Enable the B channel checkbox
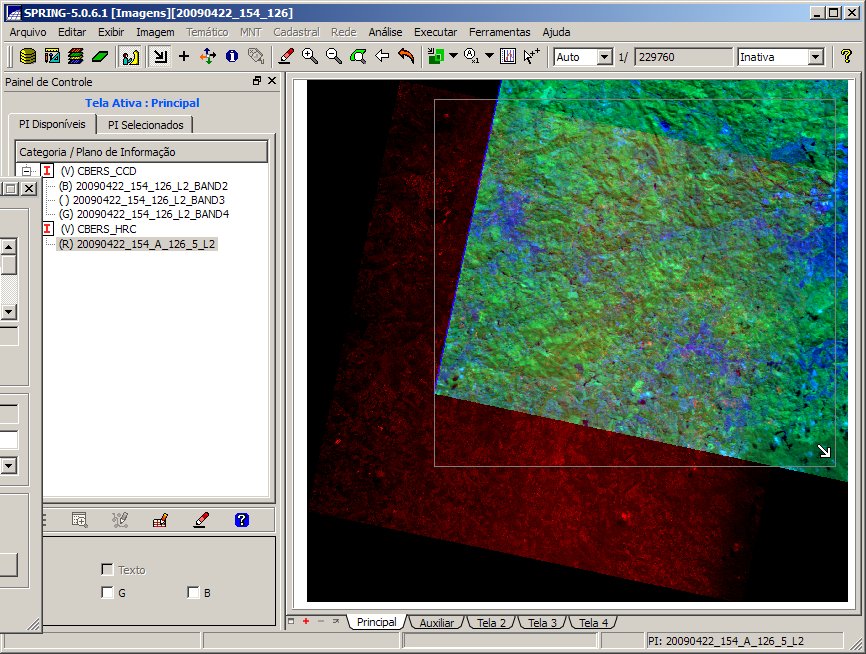Image resolution: width=866 pixels, height=654 pixels. [x=193, y=593]
